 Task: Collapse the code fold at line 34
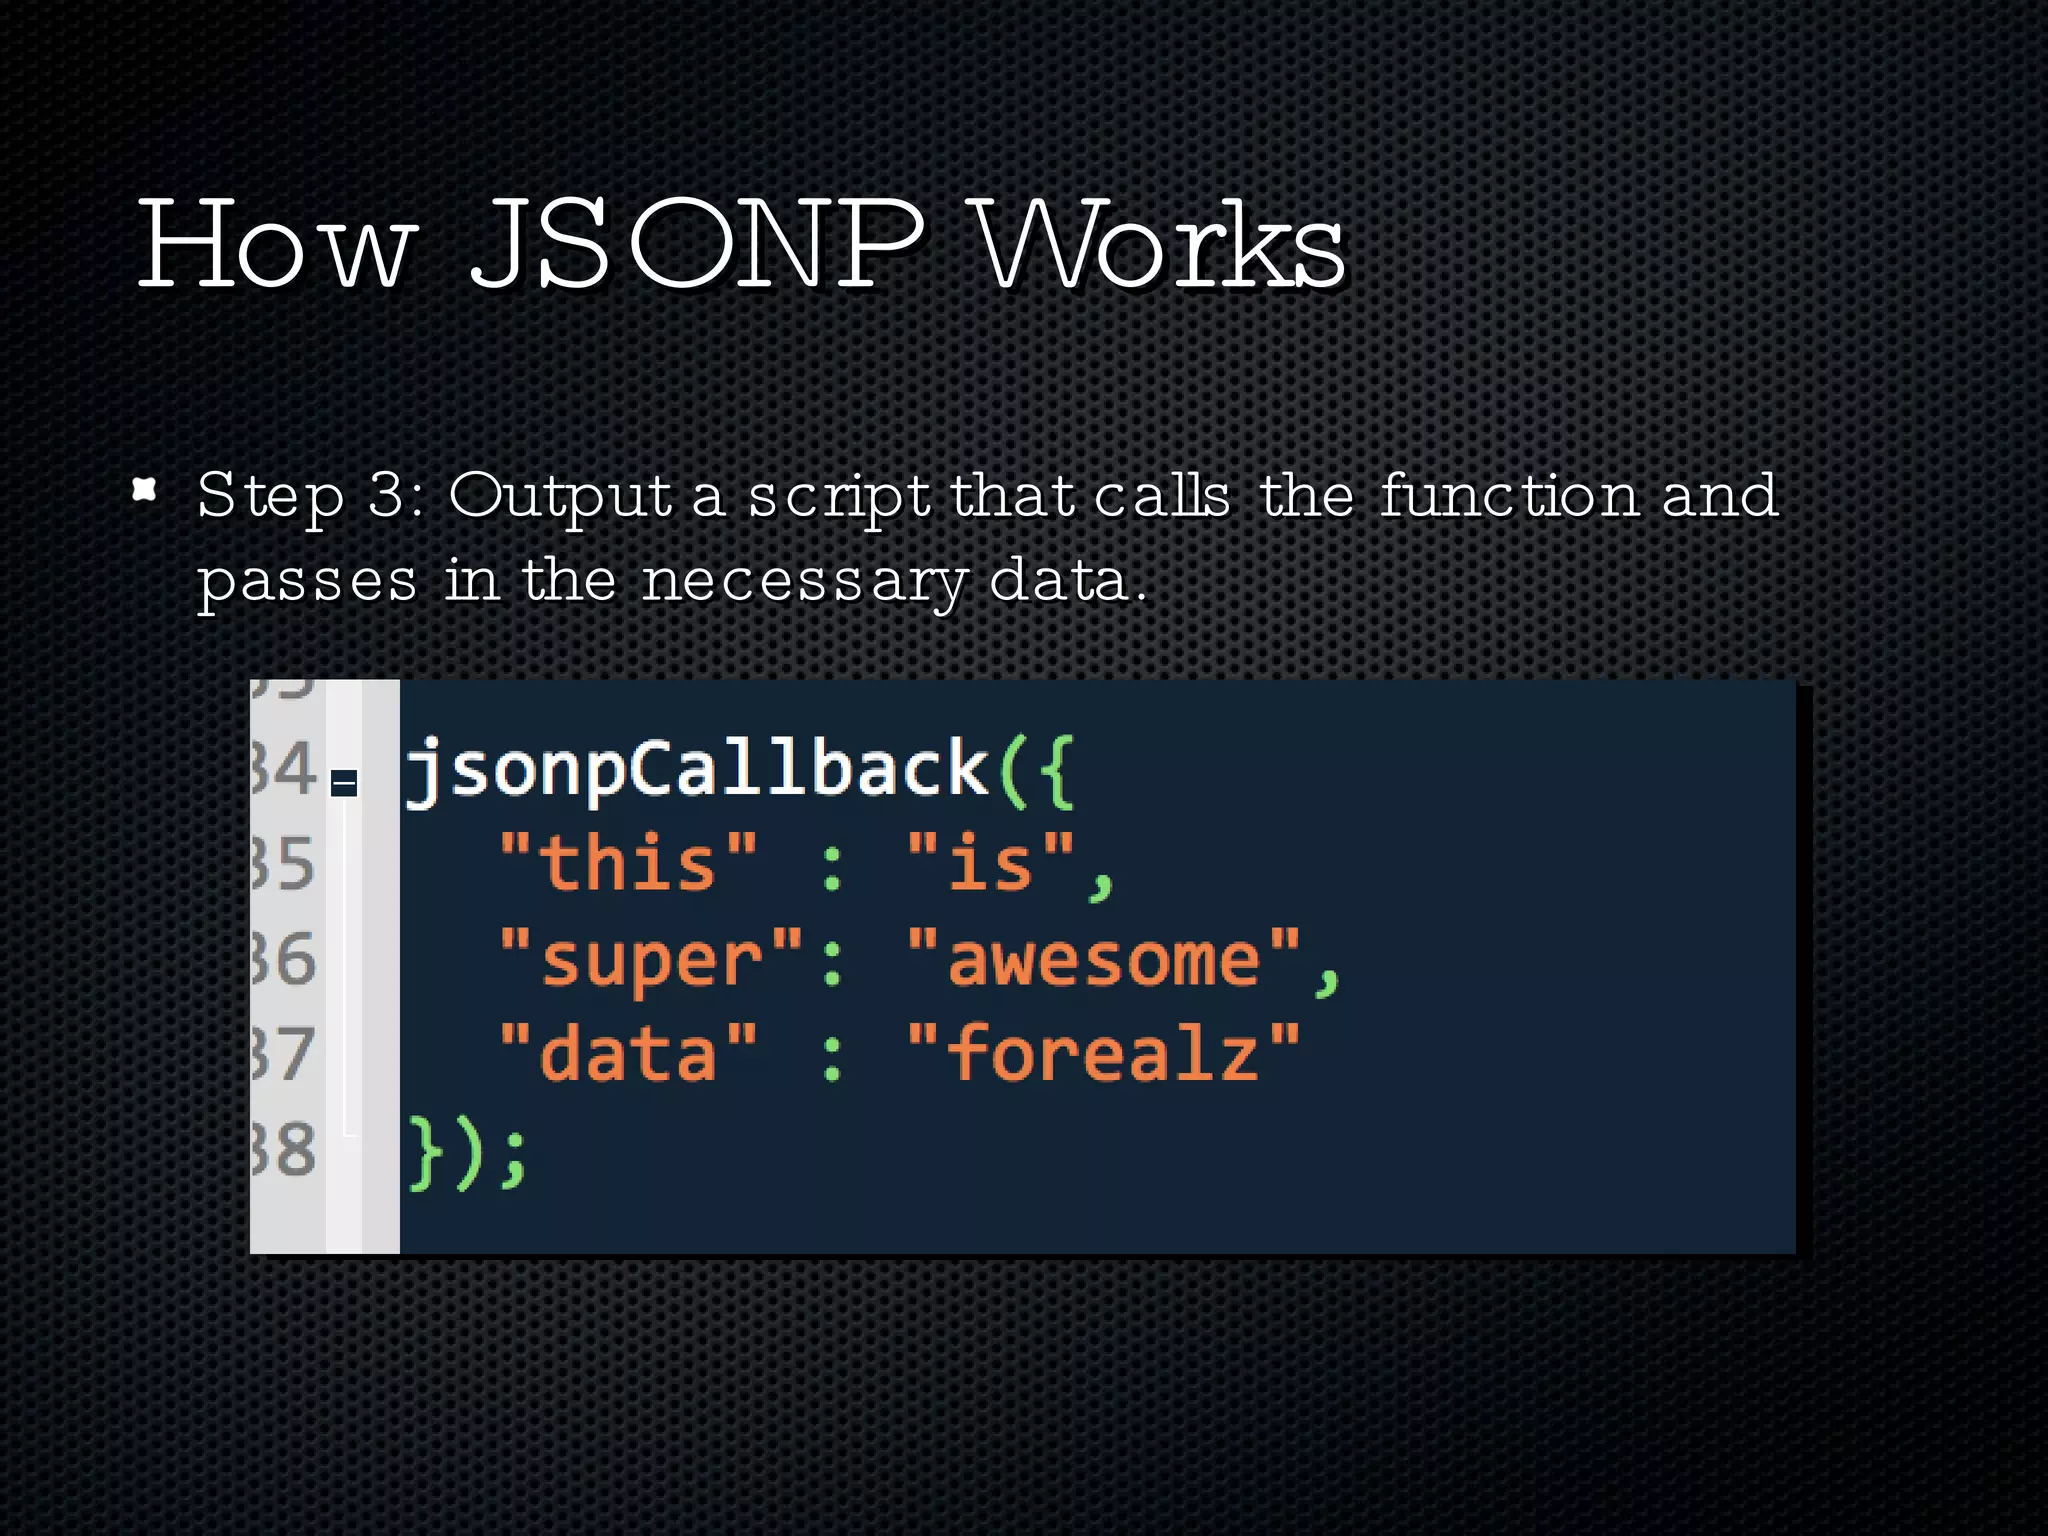343,783
